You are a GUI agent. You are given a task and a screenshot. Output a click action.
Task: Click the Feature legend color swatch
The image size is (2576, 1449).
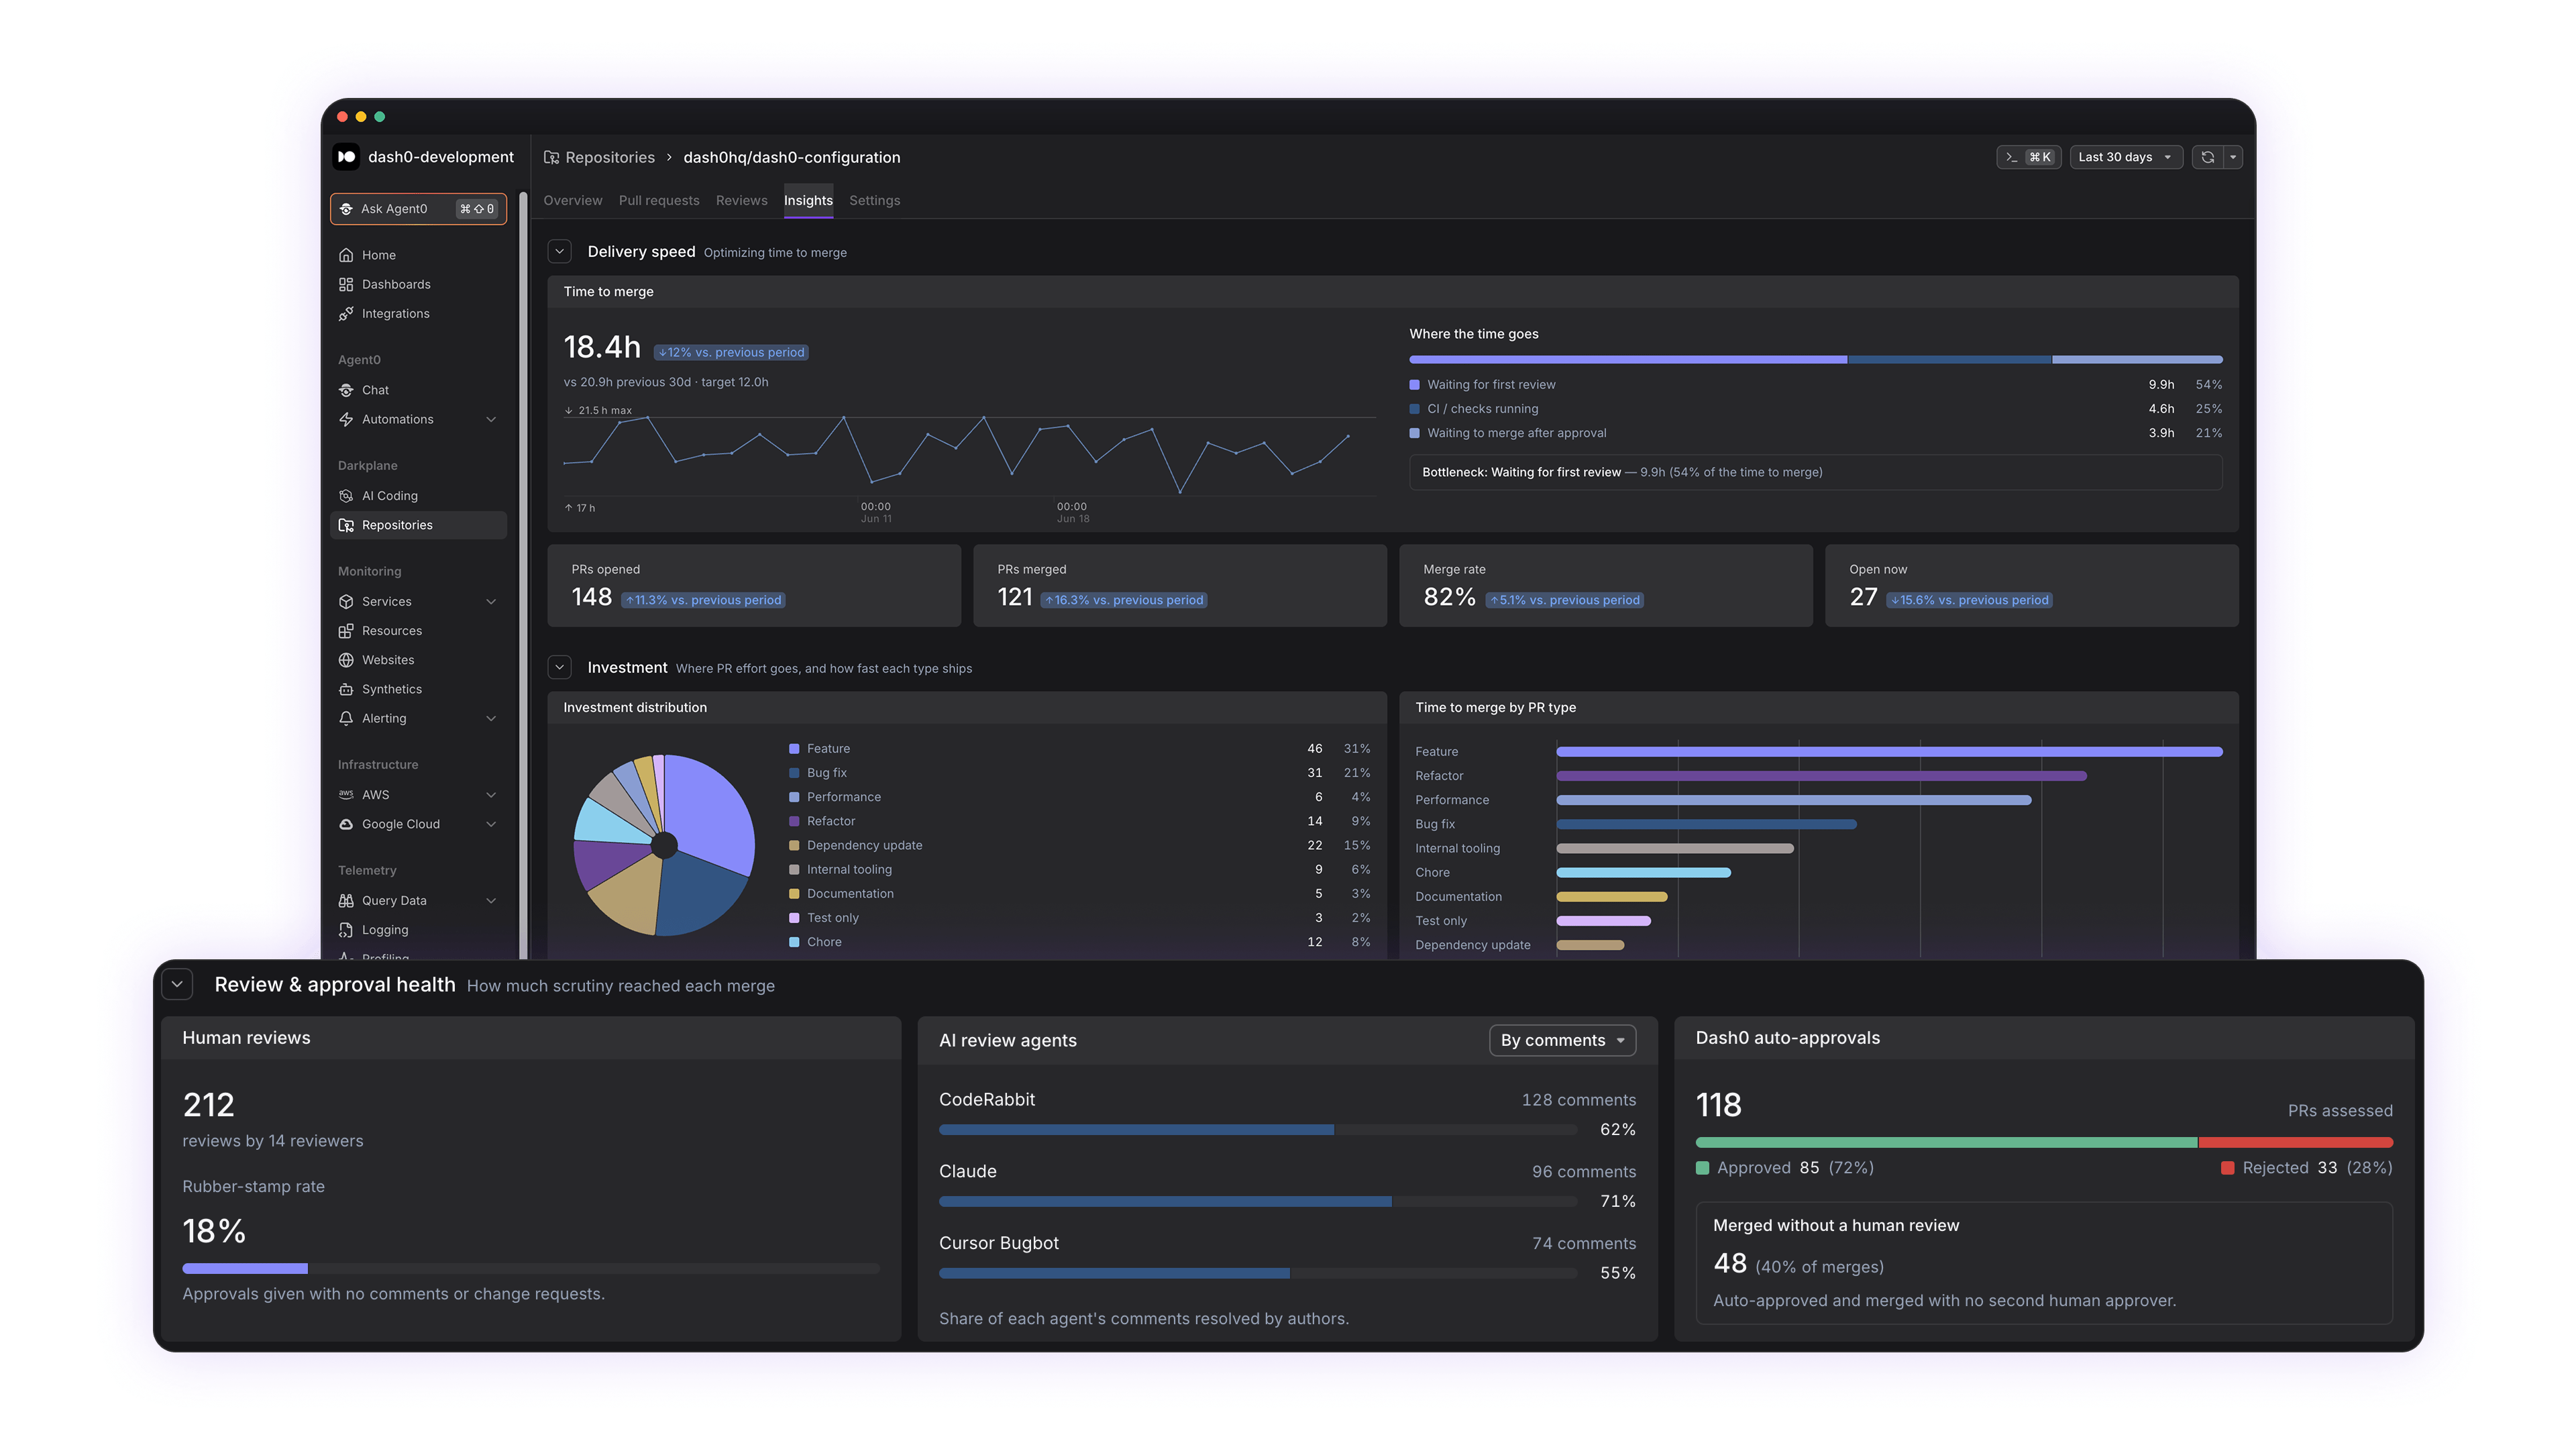(x=794, y=748)
